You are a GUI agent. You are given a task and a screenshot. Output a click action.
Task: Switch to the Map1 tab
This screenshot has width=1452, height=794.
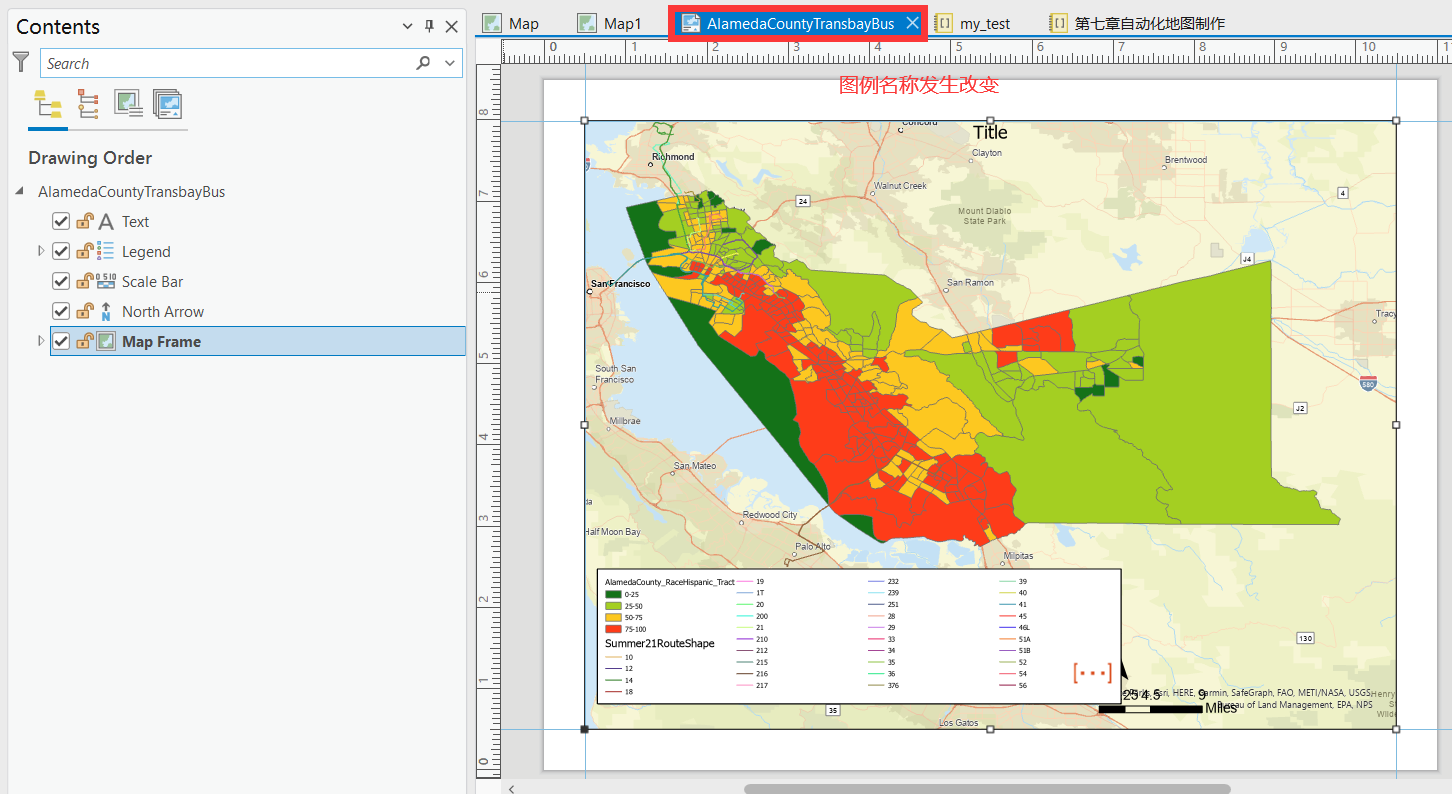pos(611,23)
